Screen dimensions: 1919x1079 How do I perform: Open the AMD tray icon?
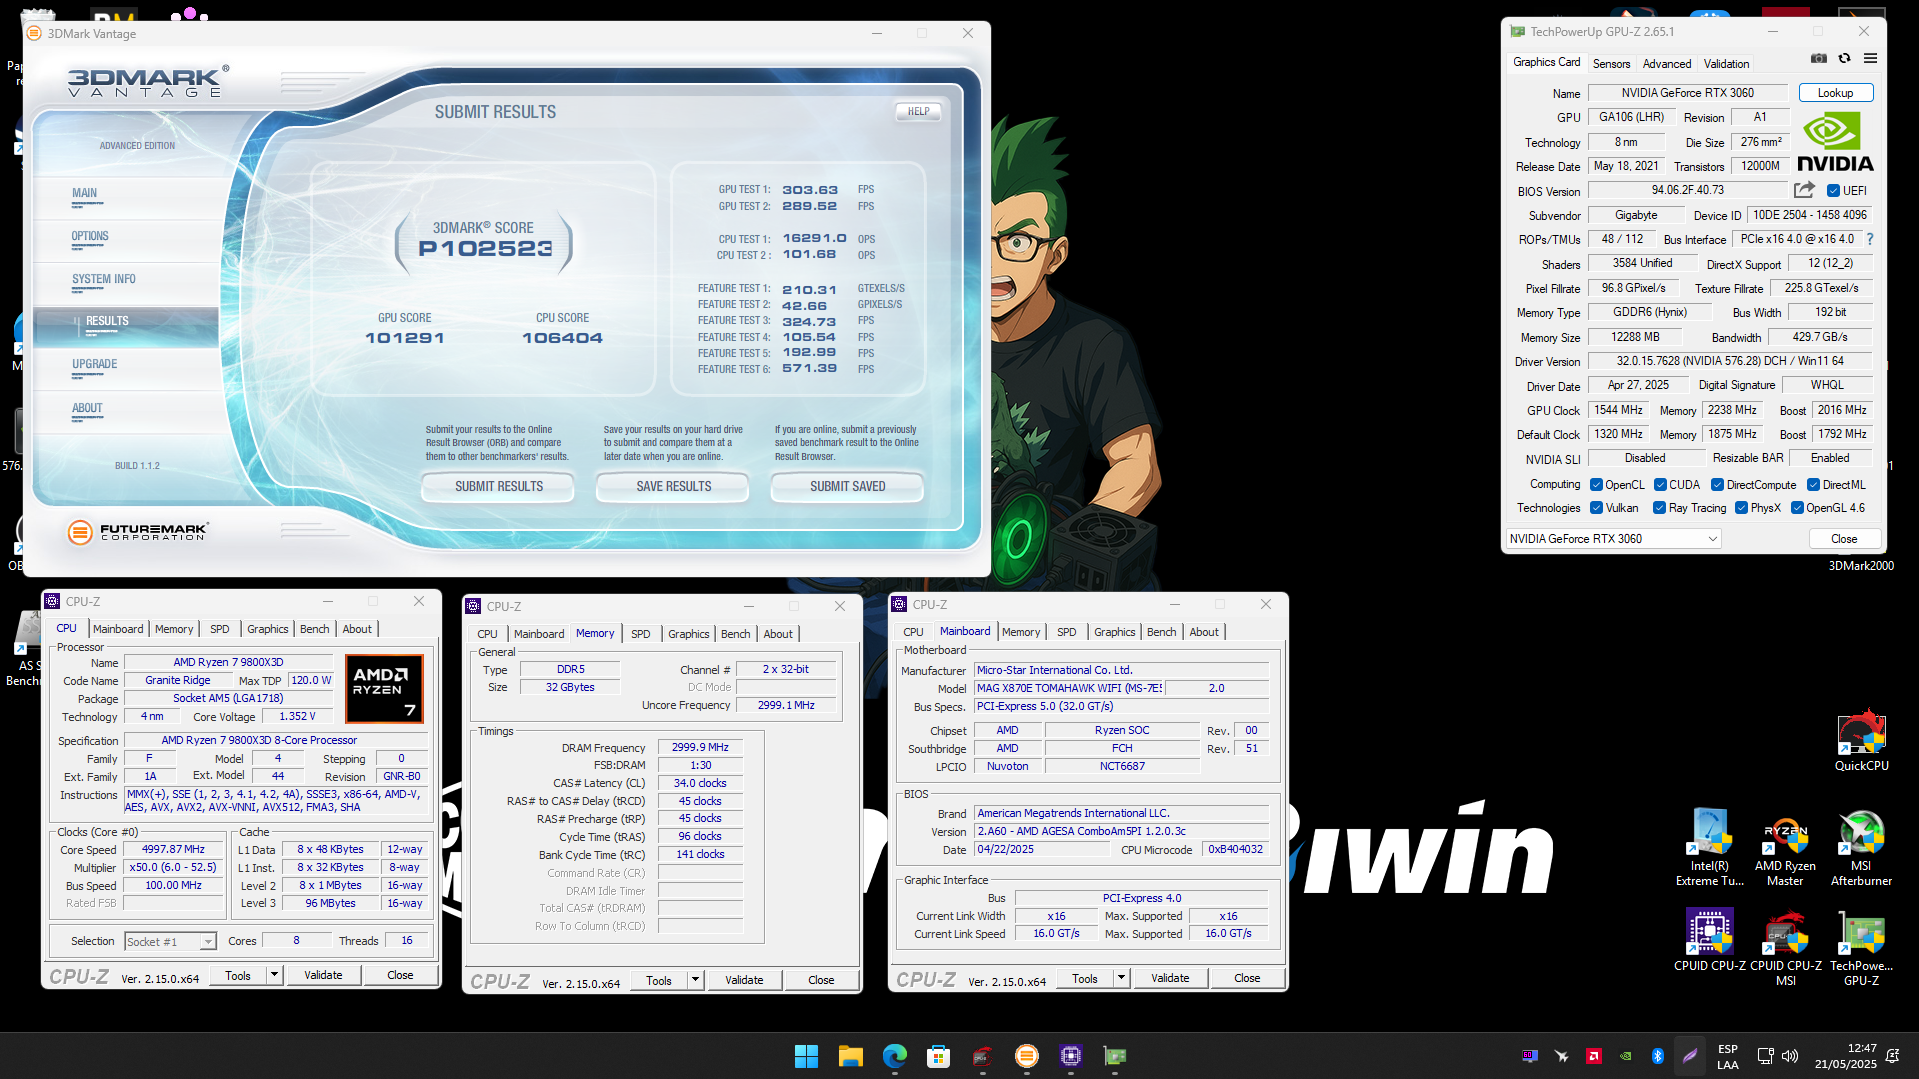1594,1056
